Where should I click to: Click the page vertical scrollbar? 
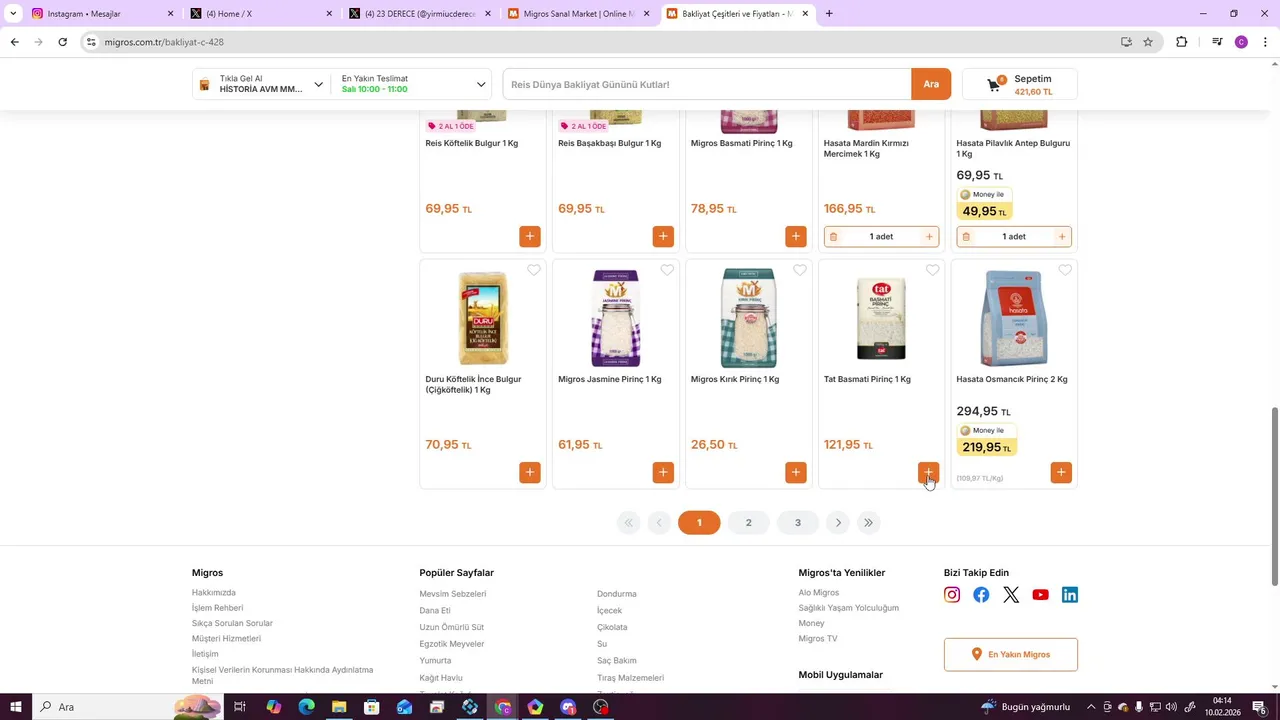coord(1274,497)
